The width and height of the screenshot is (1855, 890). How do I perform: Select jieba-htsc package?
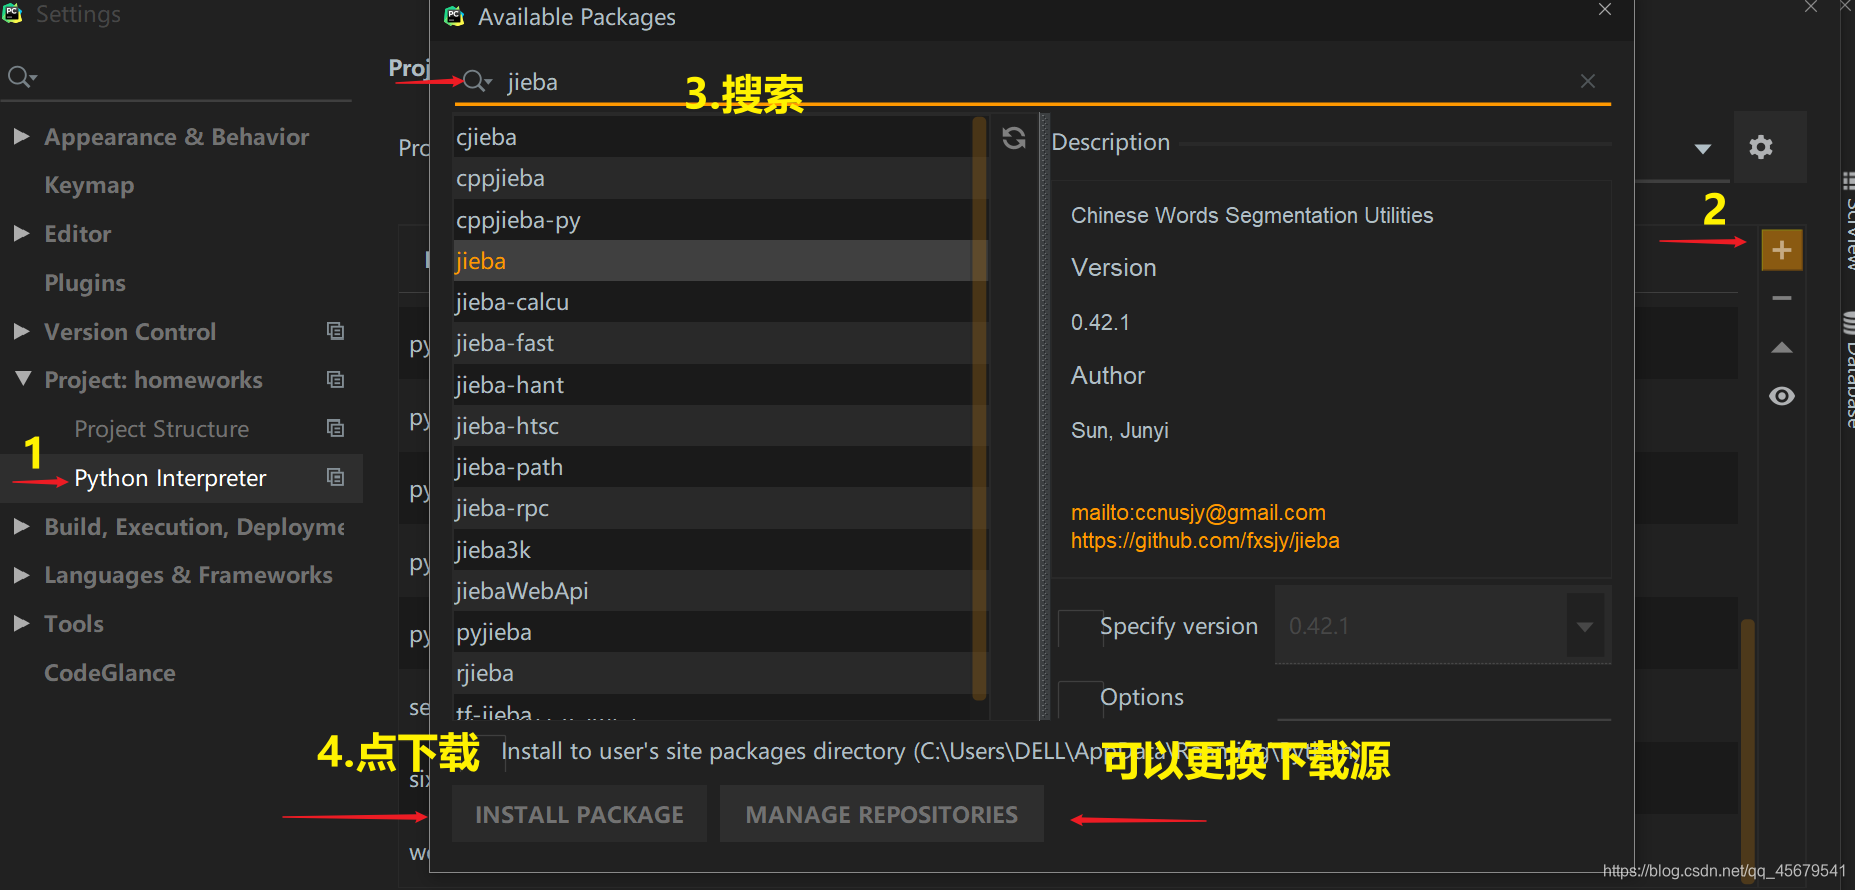[x=714, y=426]
